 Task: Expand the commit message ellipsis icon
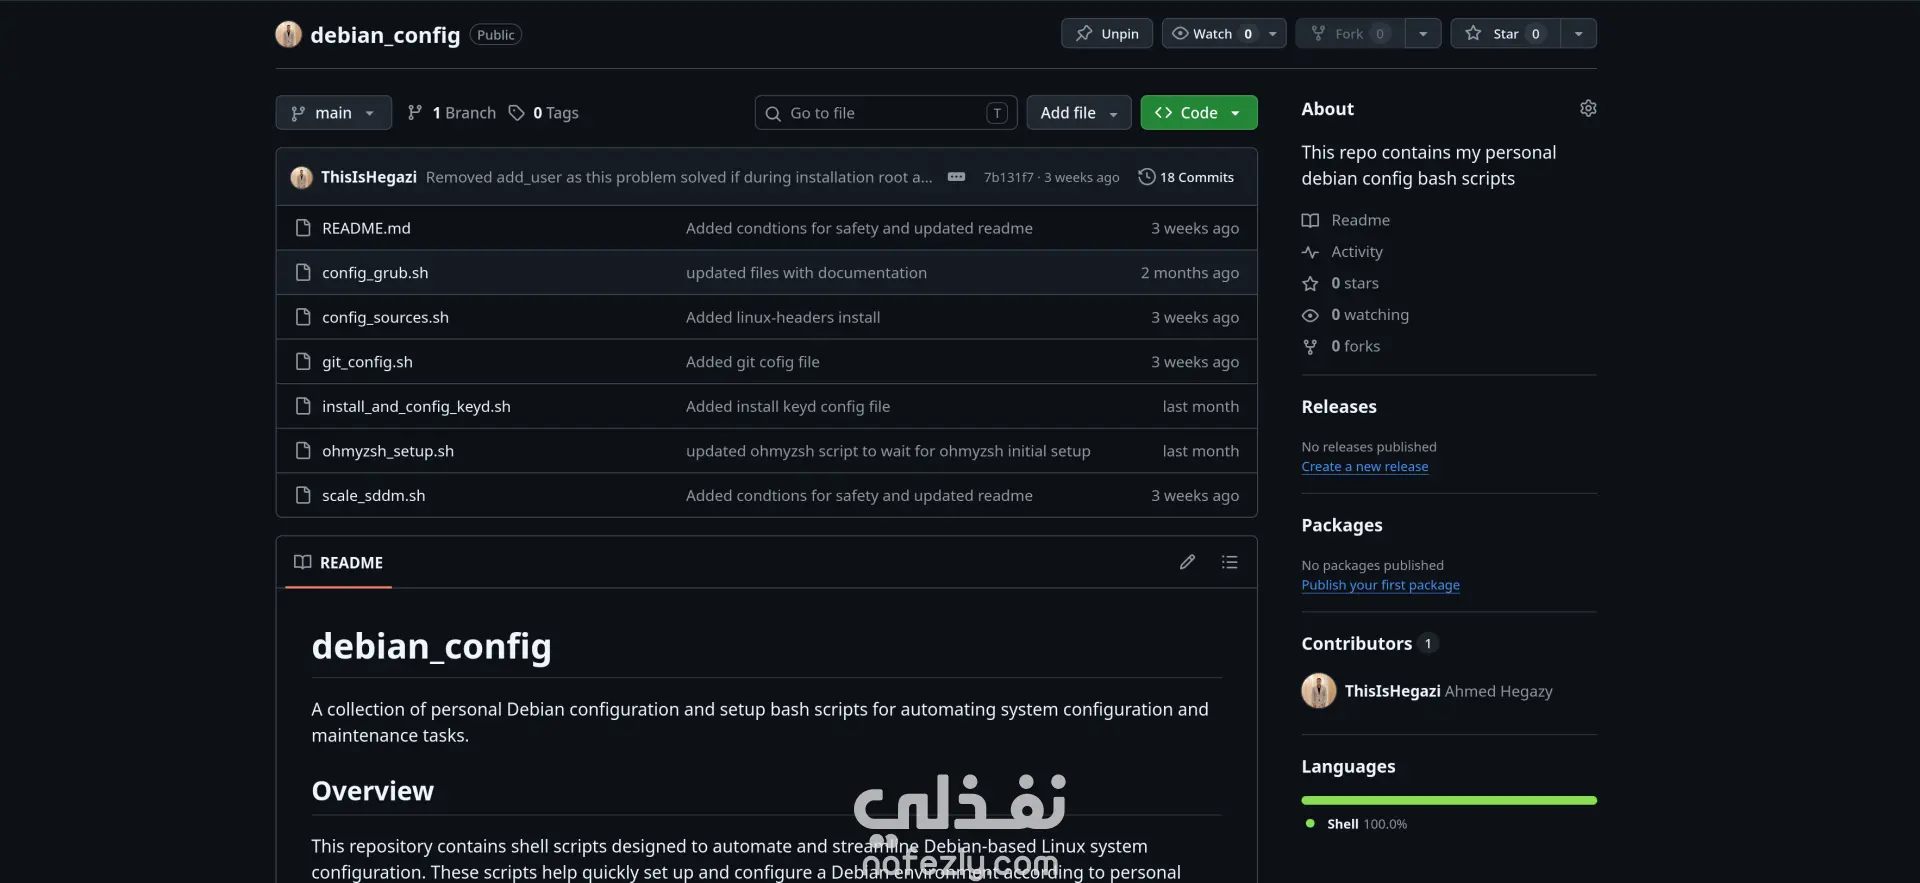coord(956,177)
